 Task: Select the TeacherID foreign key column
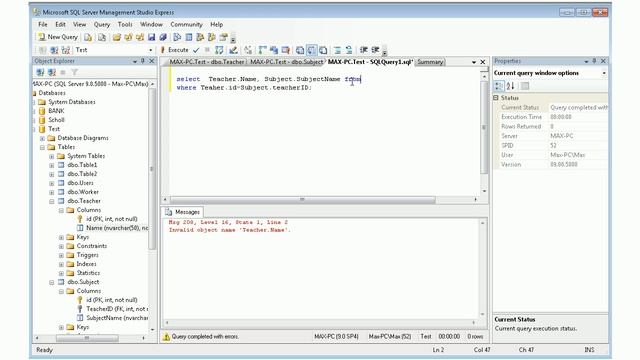116,309
